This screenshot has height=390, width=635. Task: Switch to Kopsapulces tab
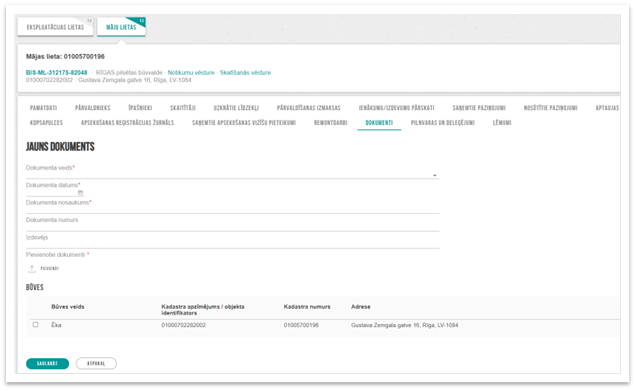pyautogui.click(x=46, y=123)
